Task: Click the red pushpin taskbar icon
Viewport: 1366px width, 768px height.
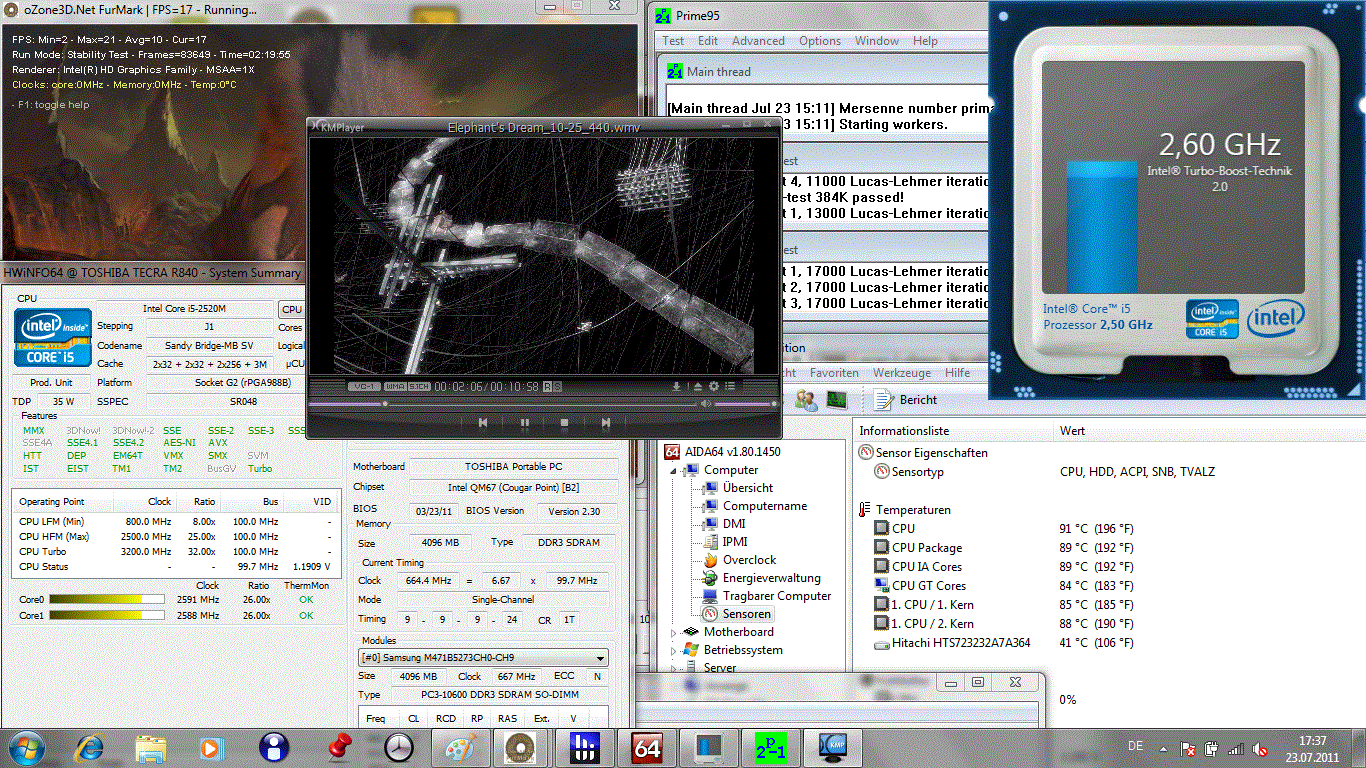Action: 339,746
